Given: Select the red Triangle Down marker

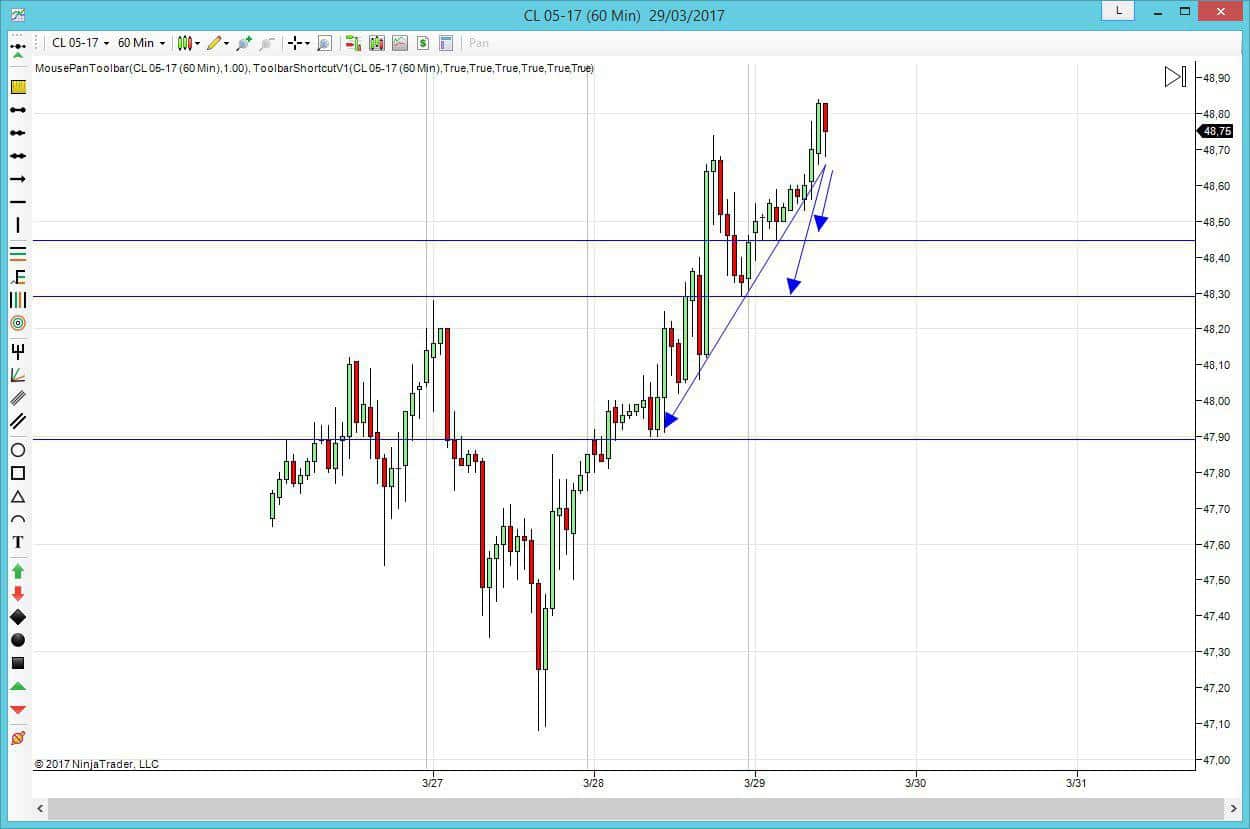Looking at the screenshot, I should 18,709.
